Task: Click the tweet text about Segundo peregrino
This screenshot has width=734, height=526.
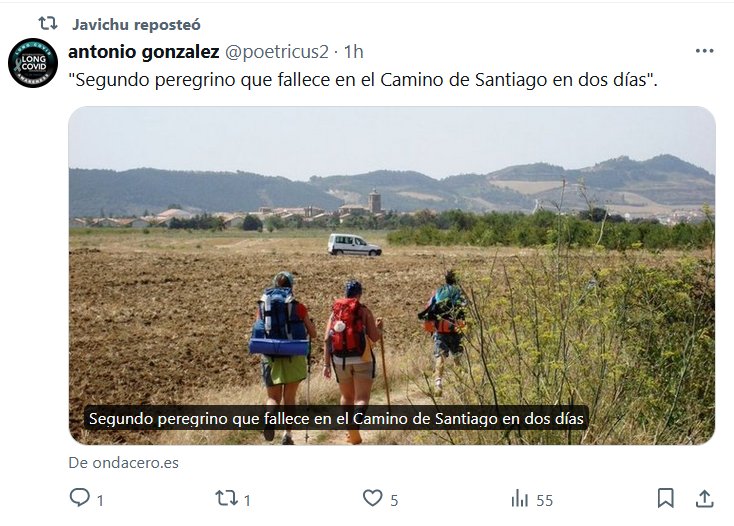Action: [363, 80]
